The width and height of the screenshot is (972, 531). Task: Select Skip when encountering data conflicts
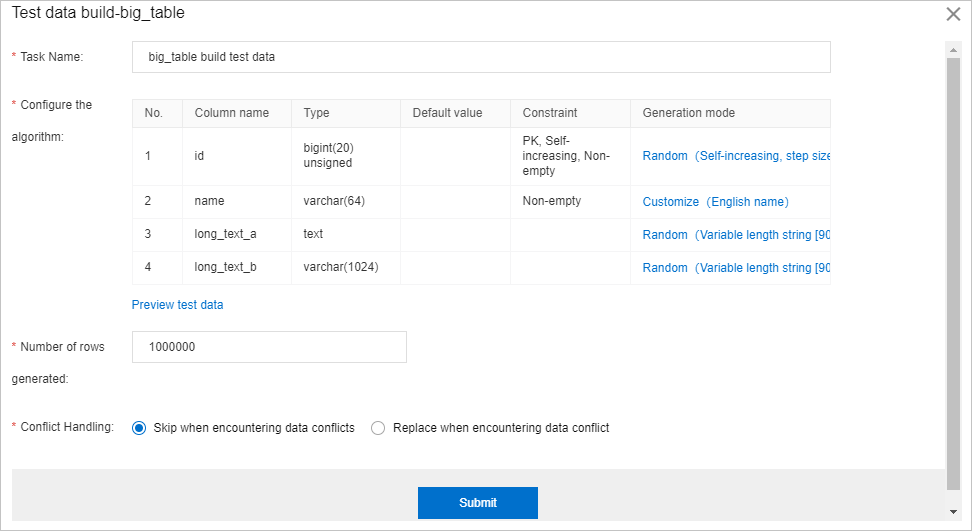(139, 428)
